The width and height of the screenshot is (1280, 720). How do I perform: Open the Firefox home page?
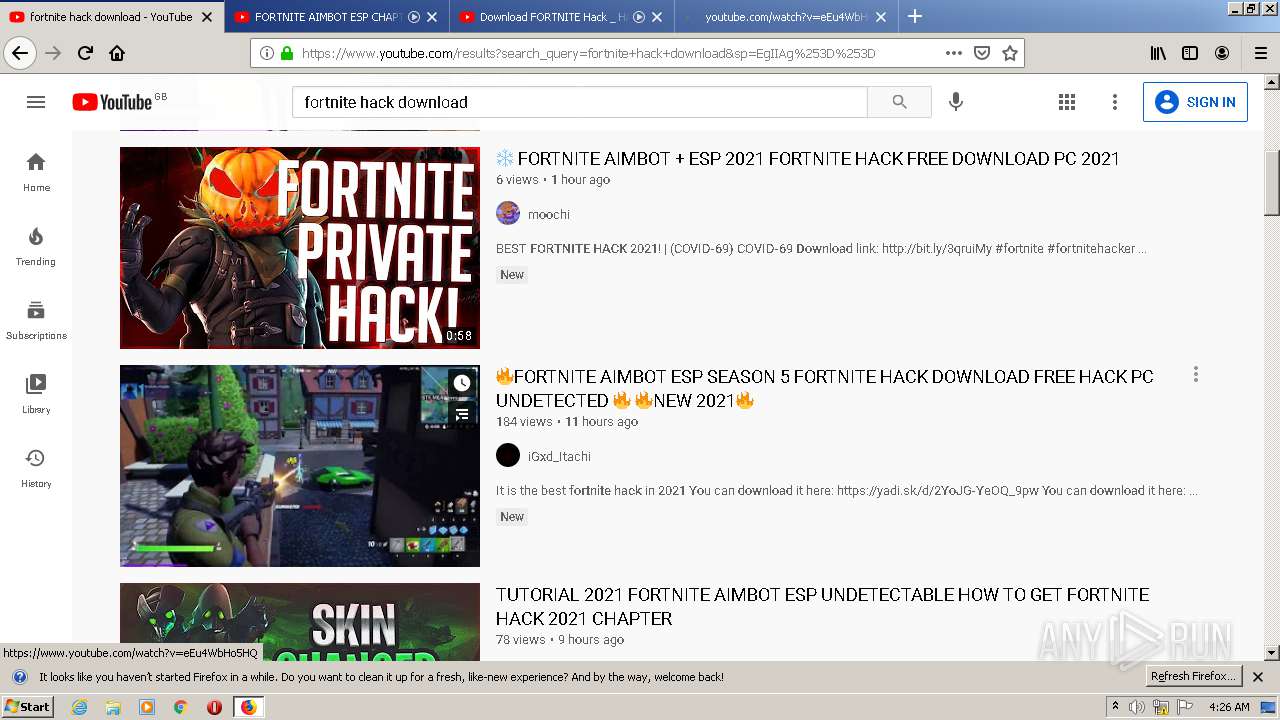pos(117,53)
